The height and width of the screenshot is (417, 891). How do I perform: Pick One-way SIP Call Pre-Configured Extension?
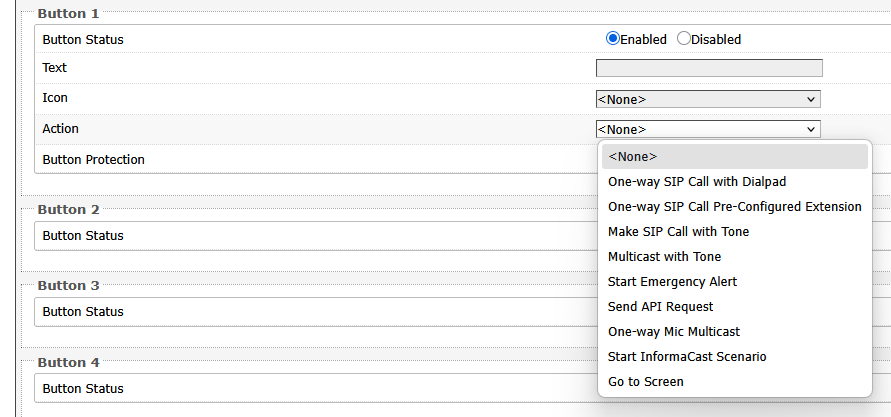tap(734, 207)
